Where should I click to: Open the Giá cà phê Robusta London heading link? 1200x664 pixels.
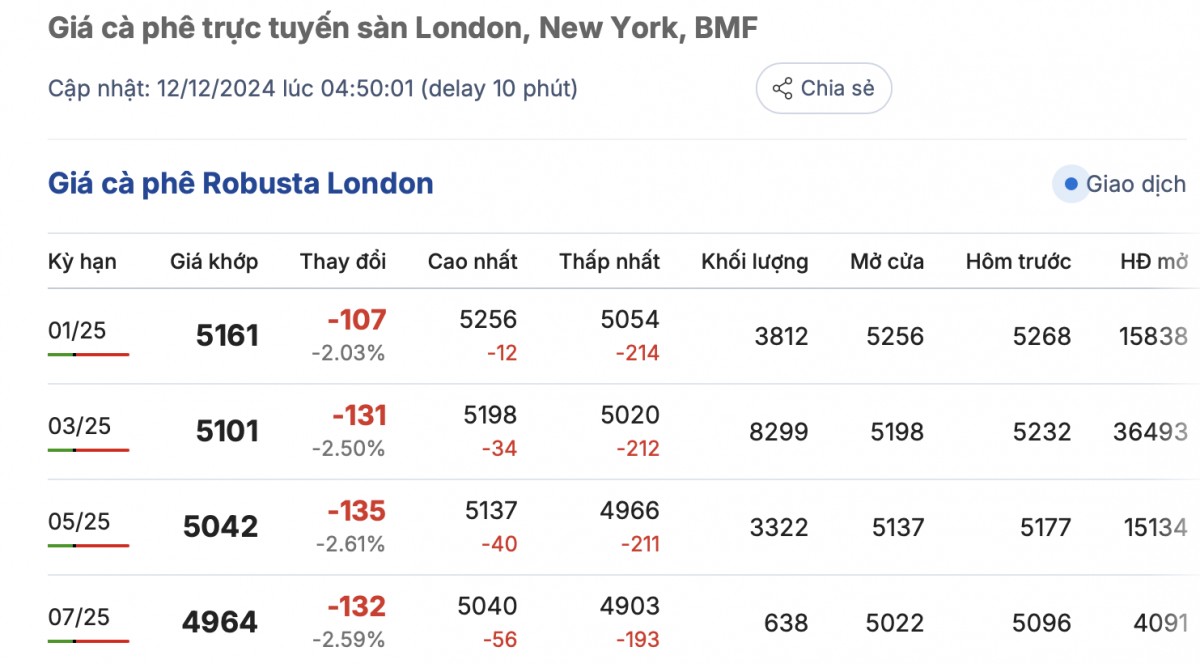[240, 184]
